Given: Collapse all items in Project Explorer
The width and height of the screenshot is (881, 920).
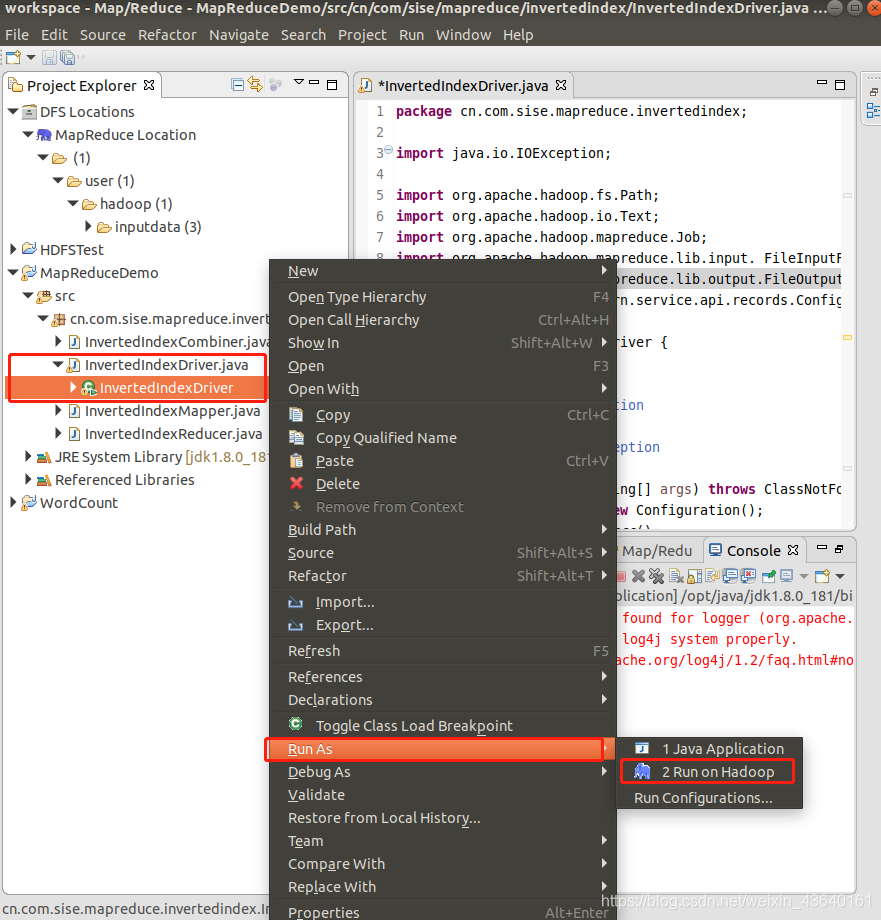Looking at the screenshot, I should coord(238,85).
